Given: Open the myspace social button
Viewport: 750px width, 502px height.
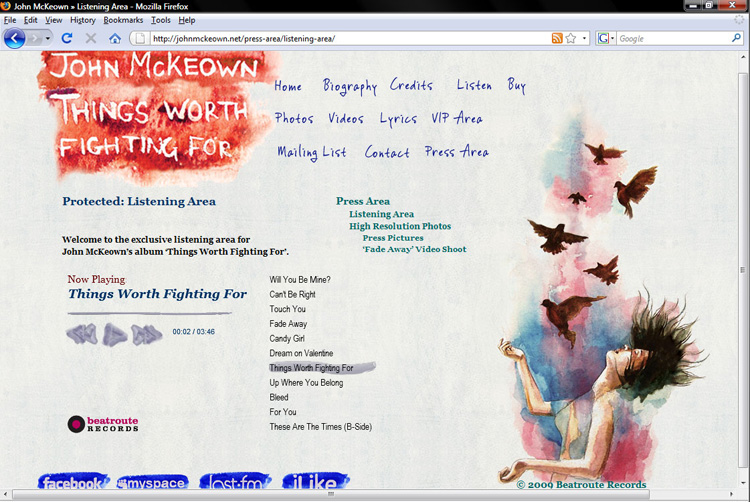Looking at the screenshot, I should tap(153, 482).
